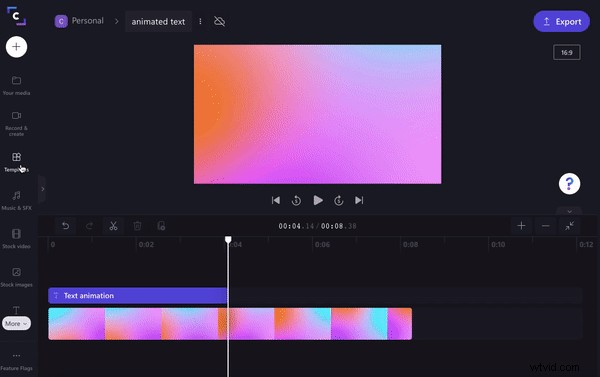
Task: Undo the last action
Action: click(x=66, y=226)
